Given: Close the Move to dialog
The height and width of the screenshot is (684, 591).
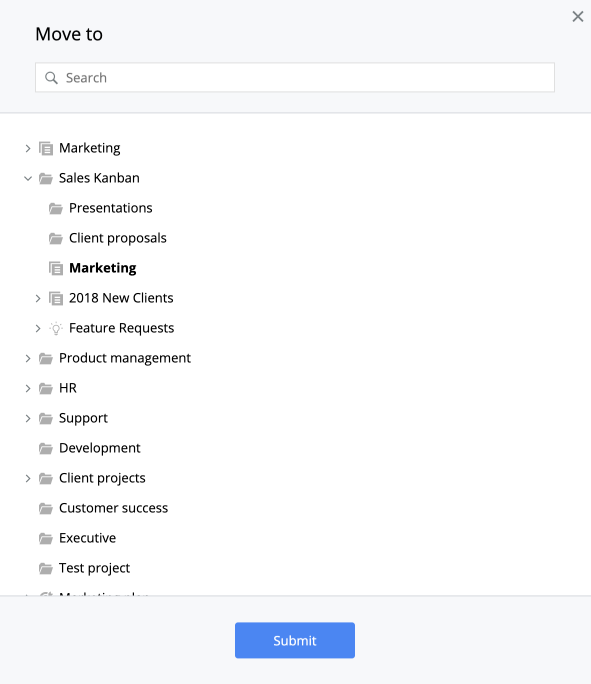Looking at the screenshot, I should 578,17.
